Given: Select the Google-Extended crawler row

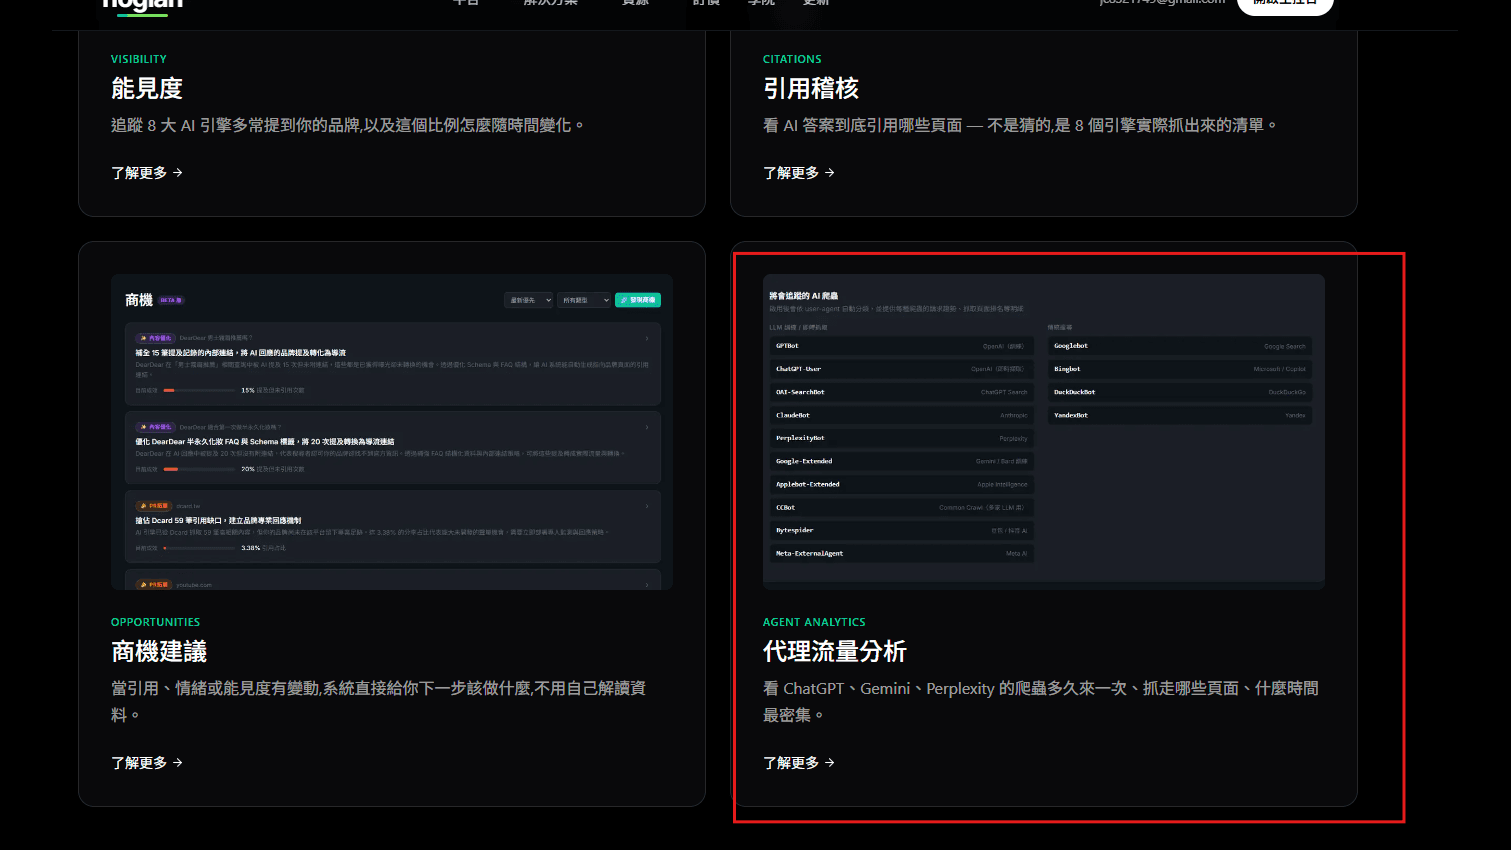Looking at the screenshot, I should (x=901, y=461).
